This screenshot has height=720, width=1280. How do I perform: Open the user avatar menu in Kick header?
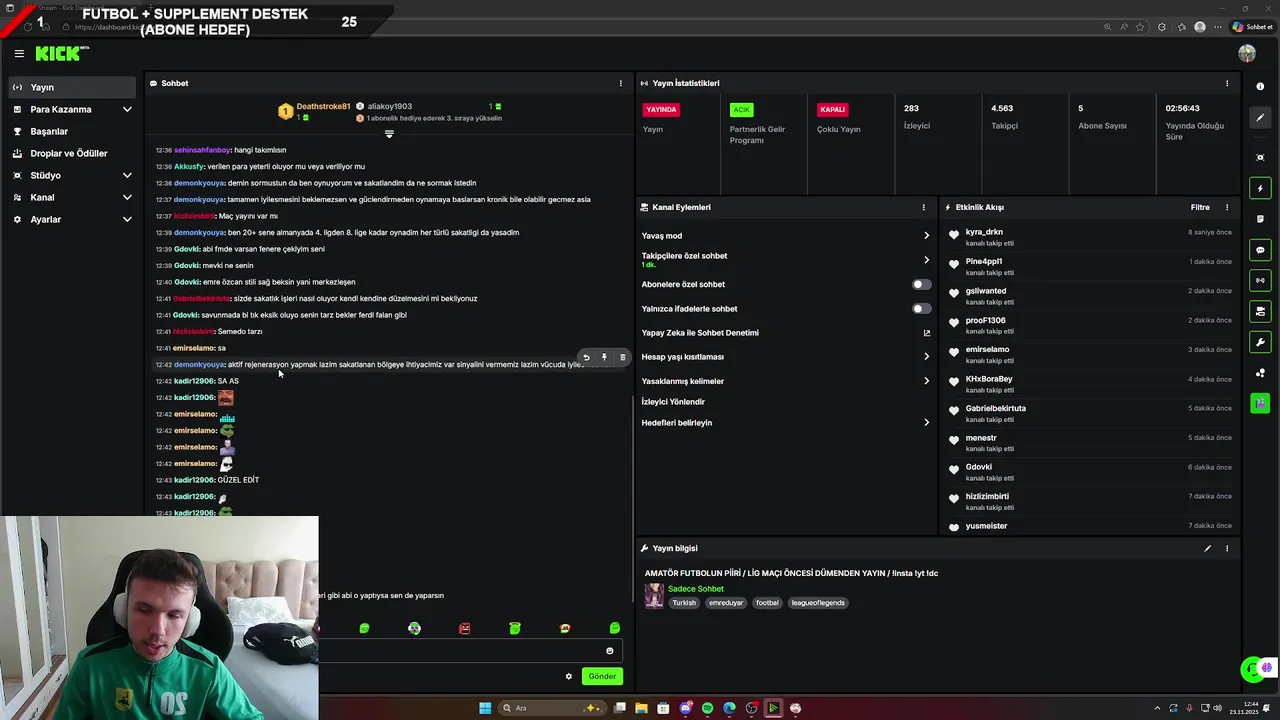coord(1246,54)
